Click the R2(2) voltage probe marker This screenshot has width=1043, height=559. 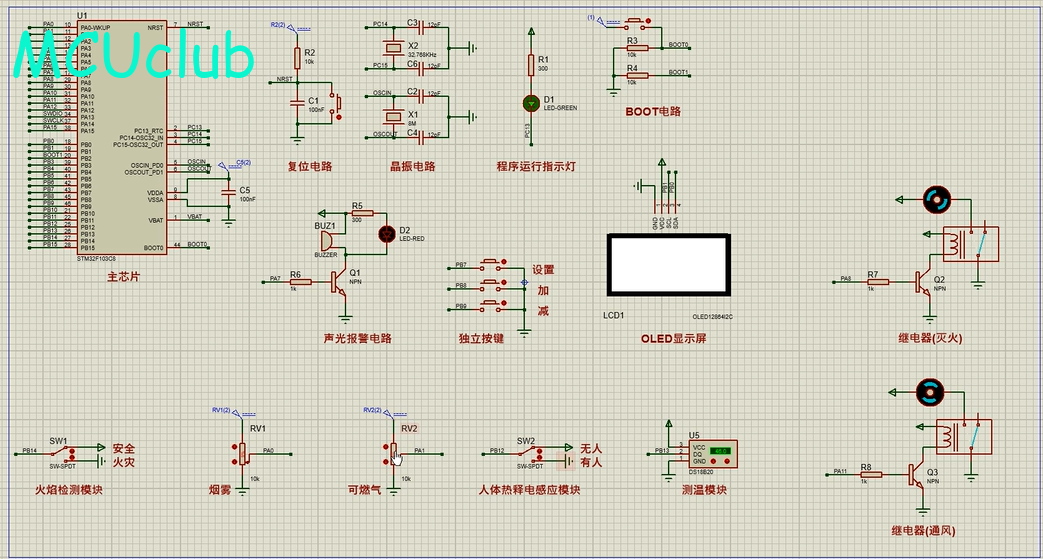[290, 27]
